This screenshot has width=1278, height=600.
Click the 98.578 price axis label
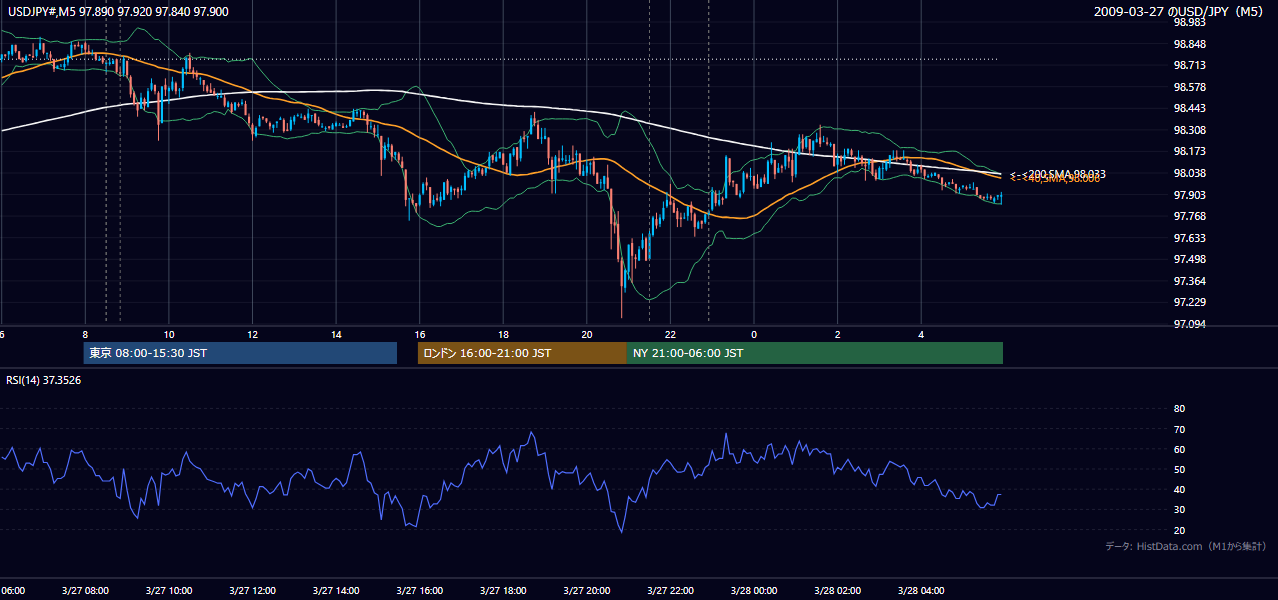1189,87
